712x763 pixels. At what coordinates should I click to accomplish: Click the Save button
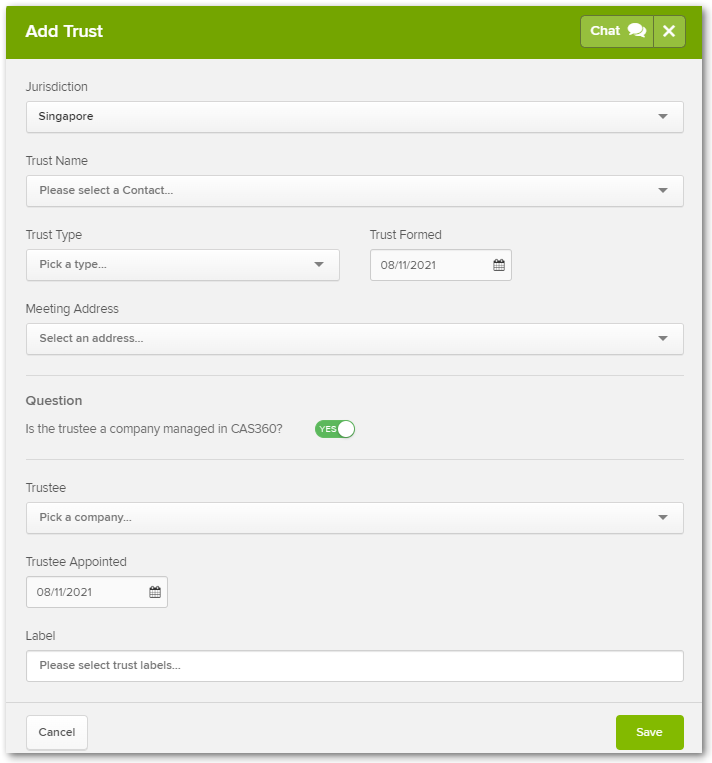tap(650, 732)
